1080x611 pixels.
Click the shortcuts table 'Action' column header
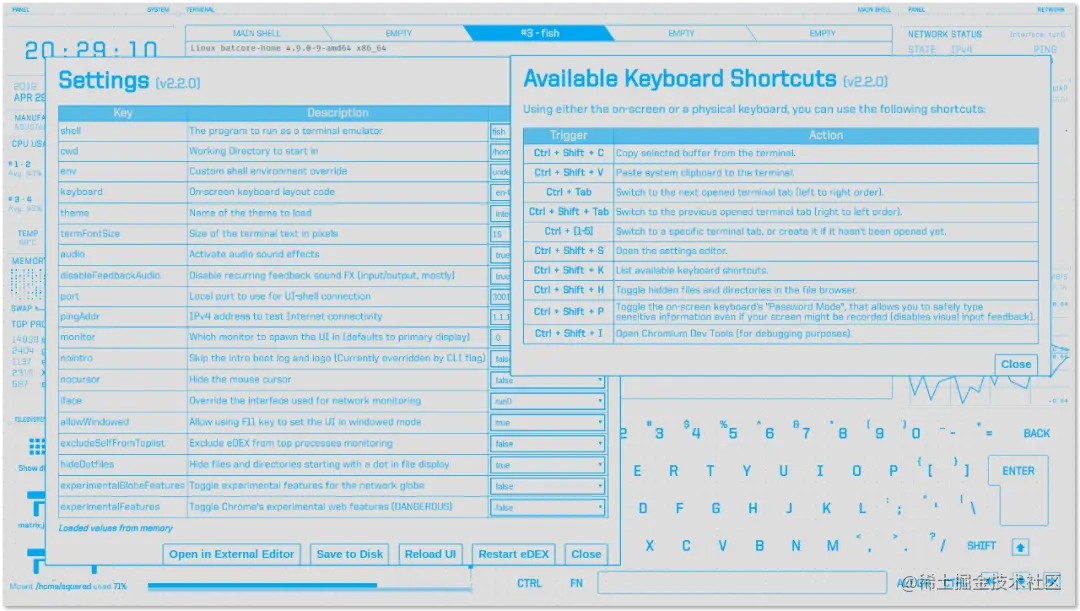click(x=826, y=135)
